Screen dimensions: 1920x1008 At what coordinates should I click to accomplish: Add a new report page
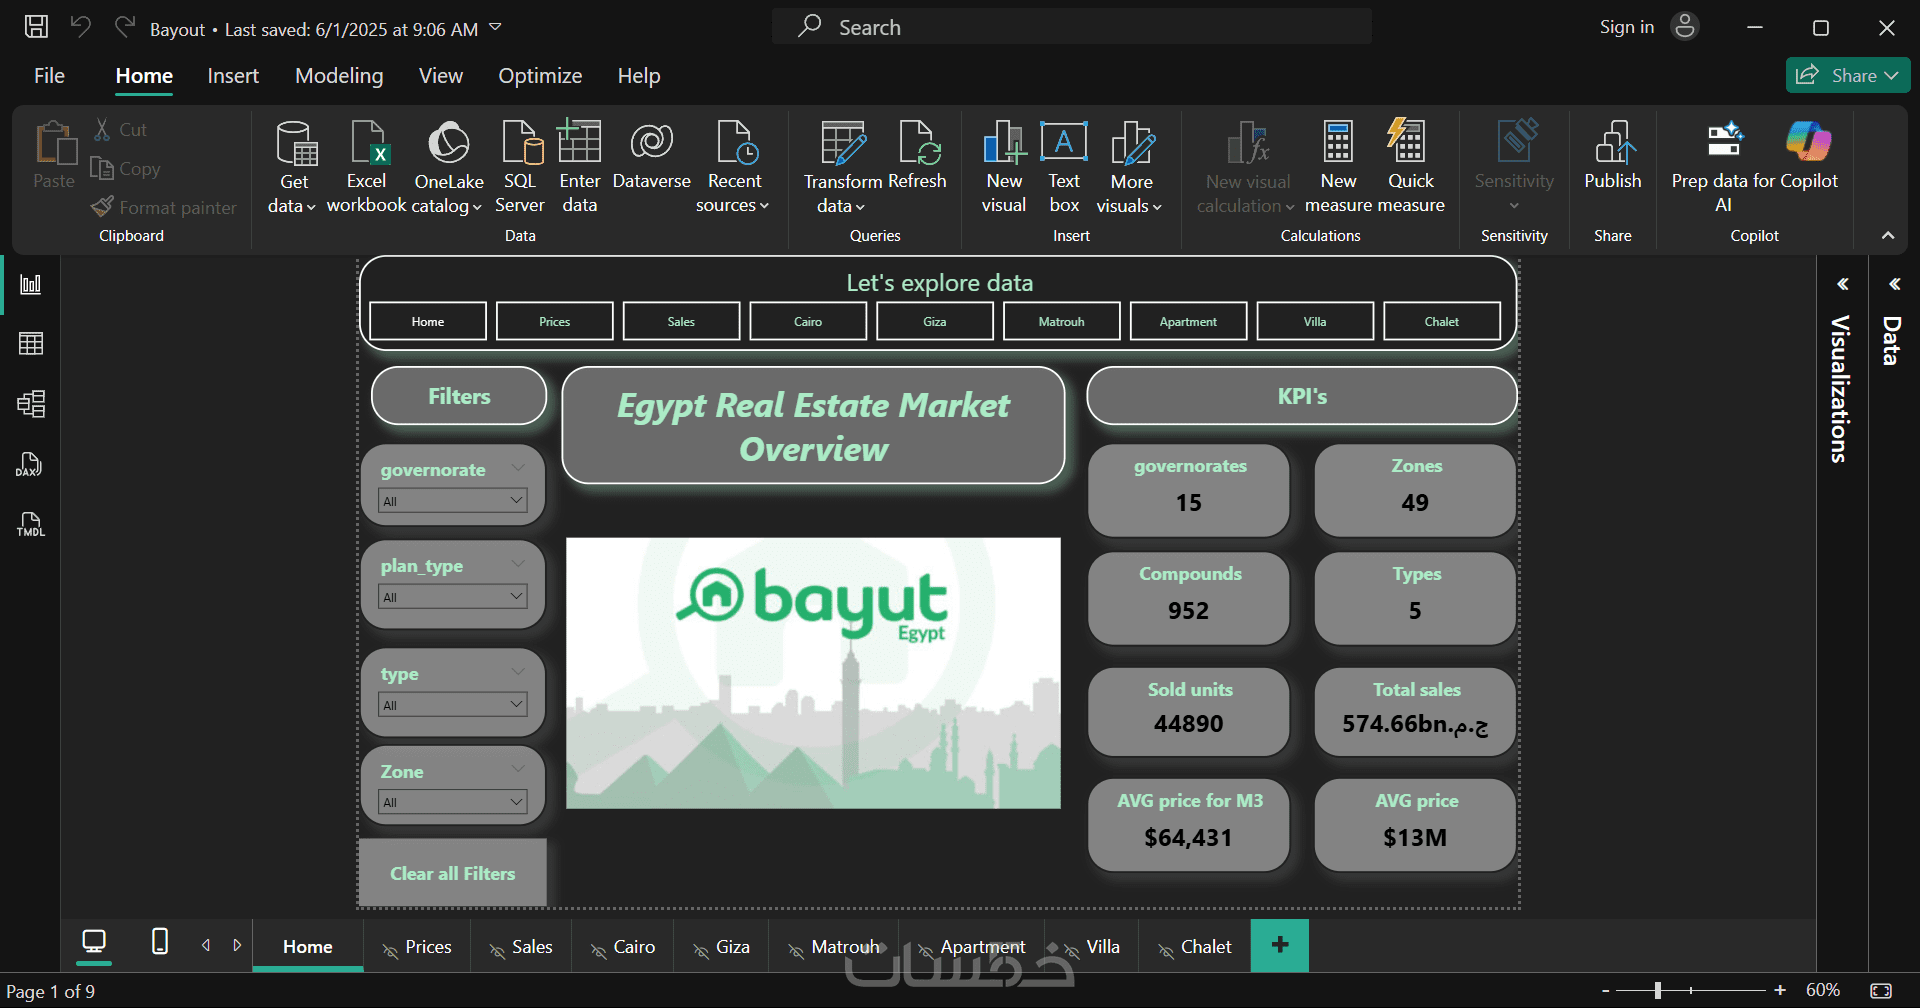[x=1280, y=945]
